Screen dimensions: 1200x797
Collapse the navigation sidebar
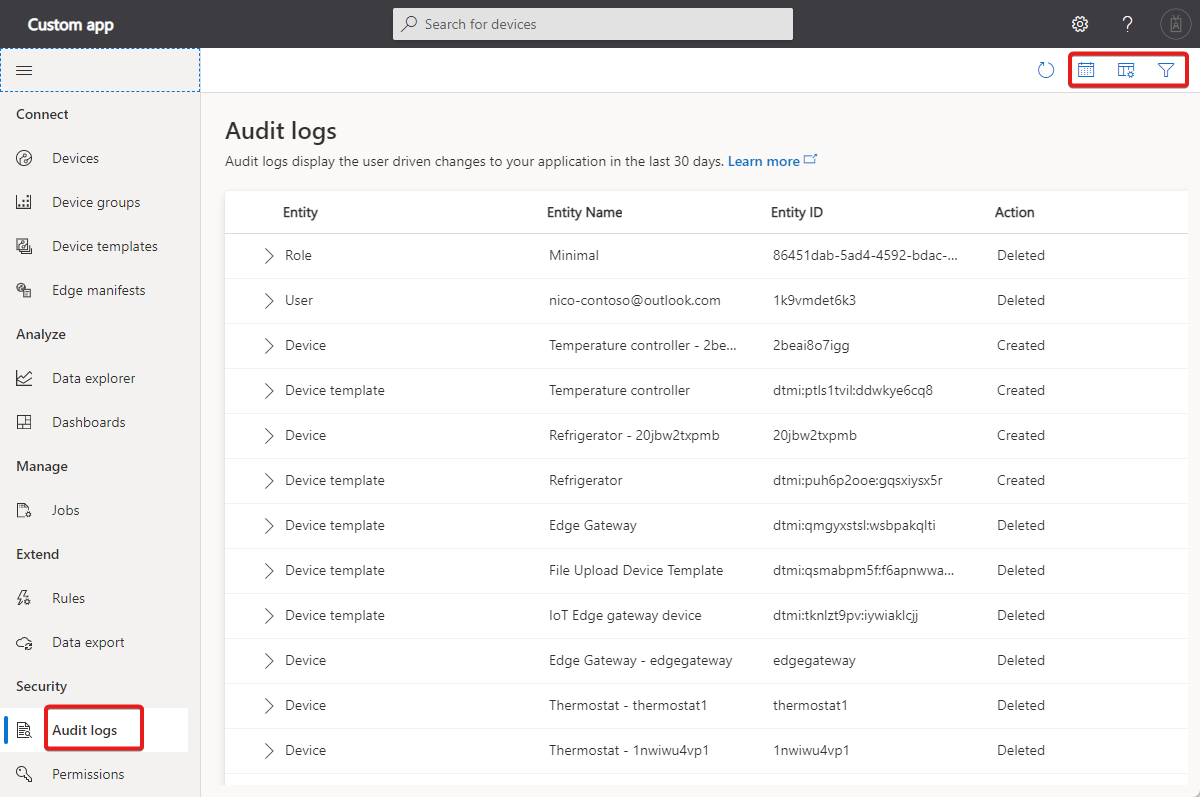(x=24, y=70)
